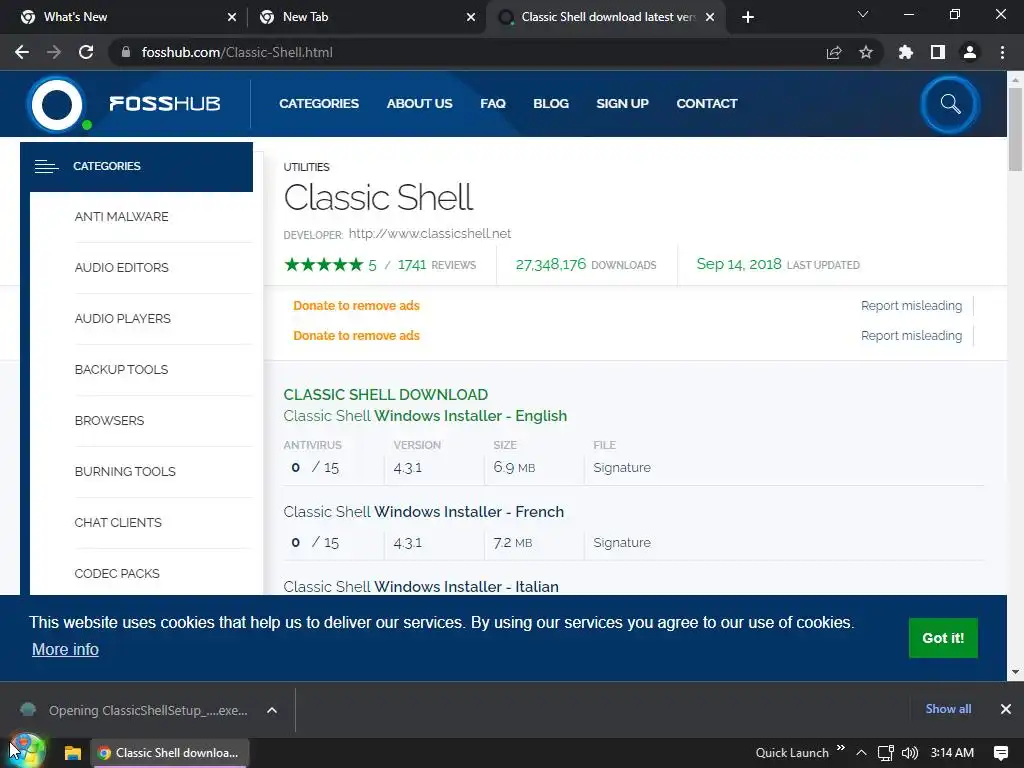The image size is (1024, 768).
Task: Share this page via address bar icon
Action: (x=834, y=52)
